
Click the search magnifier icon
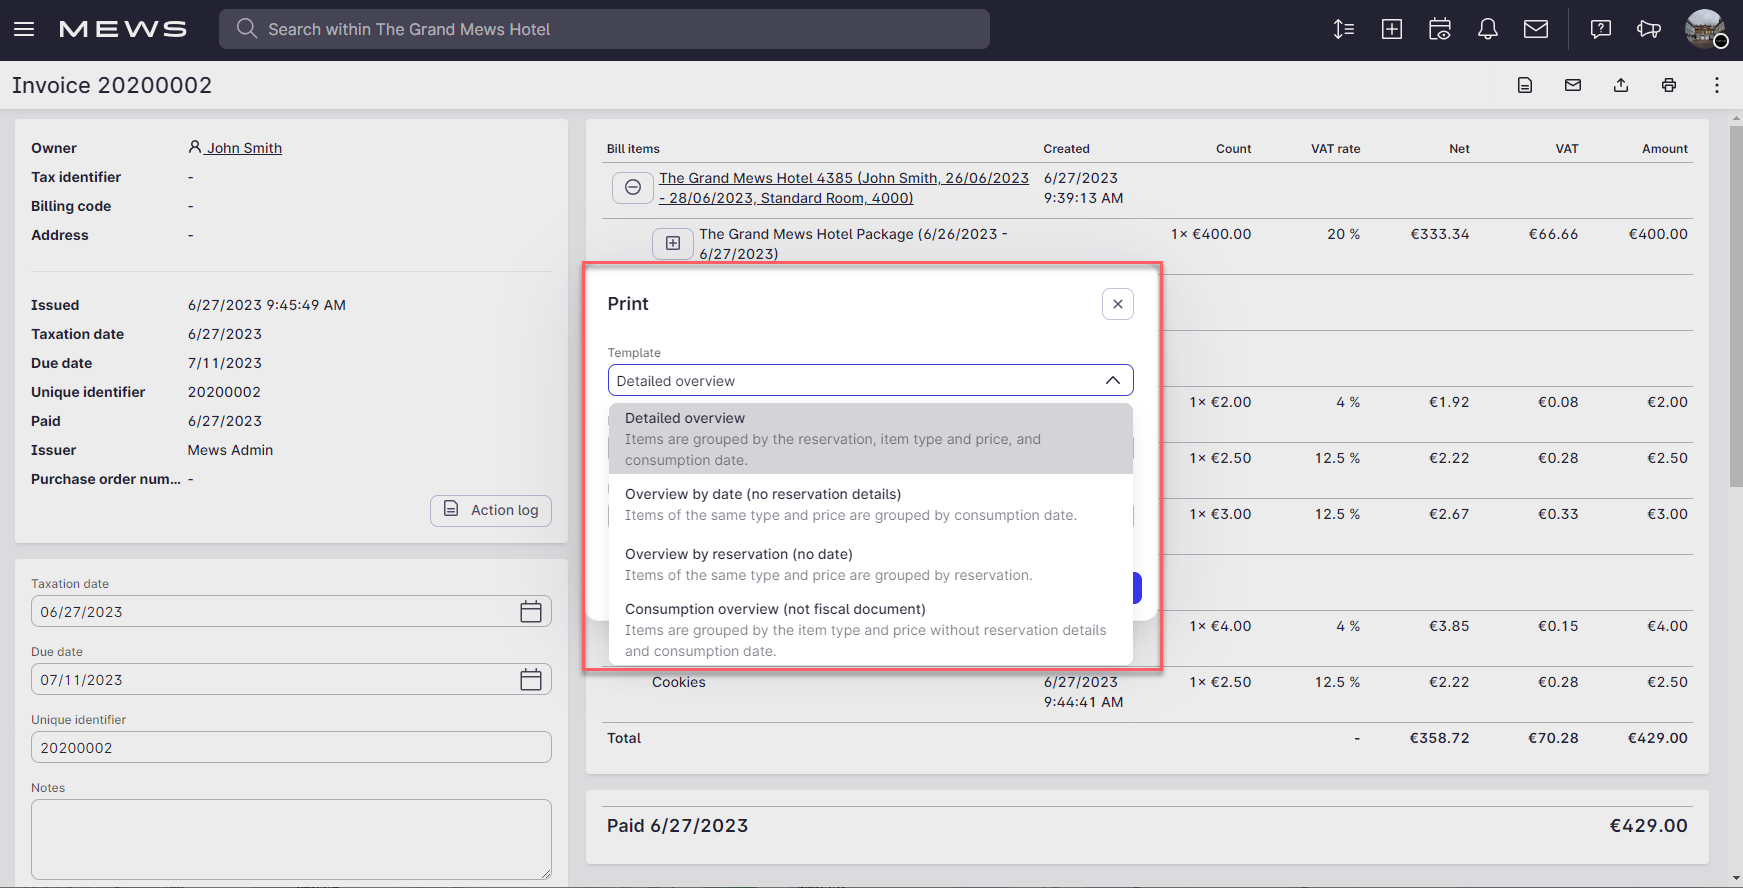click(x=246, y=29)
